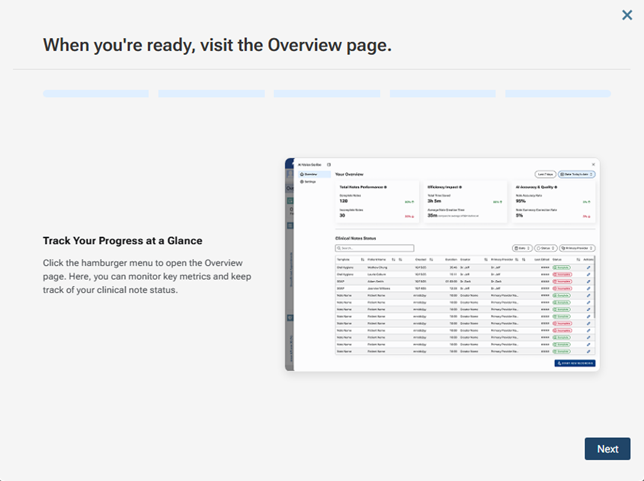Click the edit pencil icon in the last table row
644x481 pixels.
pos(590,352)
